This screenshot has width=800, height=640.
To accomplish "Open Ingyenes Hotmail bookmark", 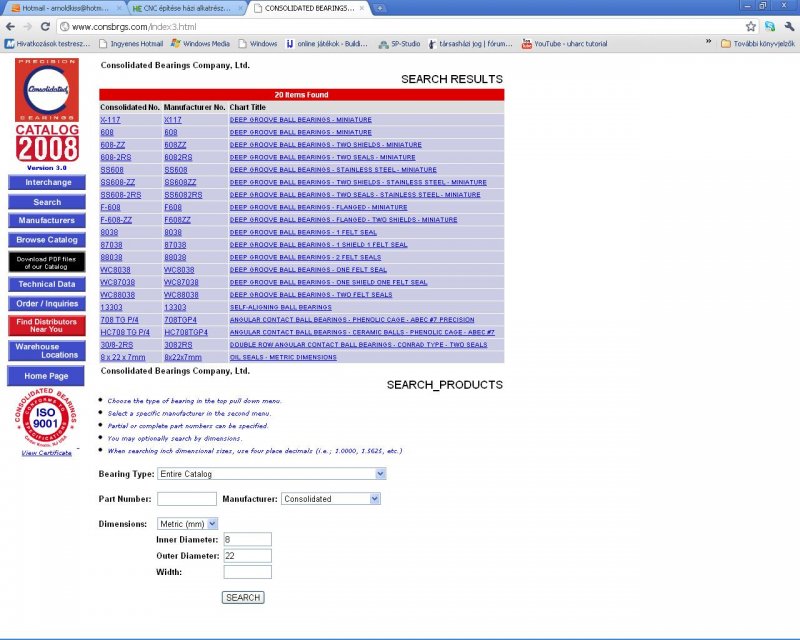I will tap(131, 44).
